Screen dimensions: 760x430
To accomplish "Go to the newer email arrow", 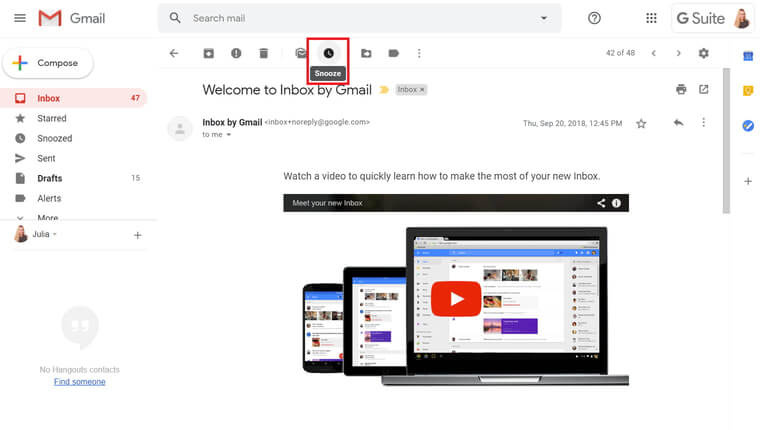I will 653,53.
